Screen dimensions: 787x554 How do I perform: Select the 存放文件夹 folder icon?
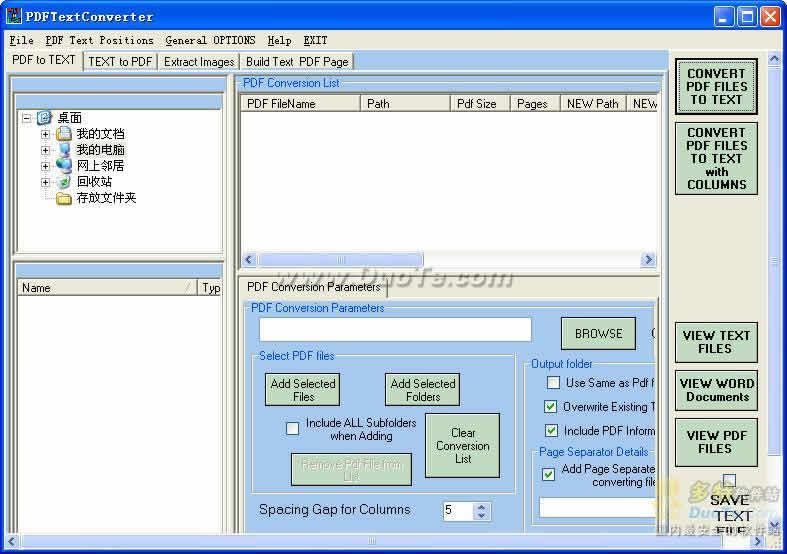pyautogui.click(x=64, y=198)
